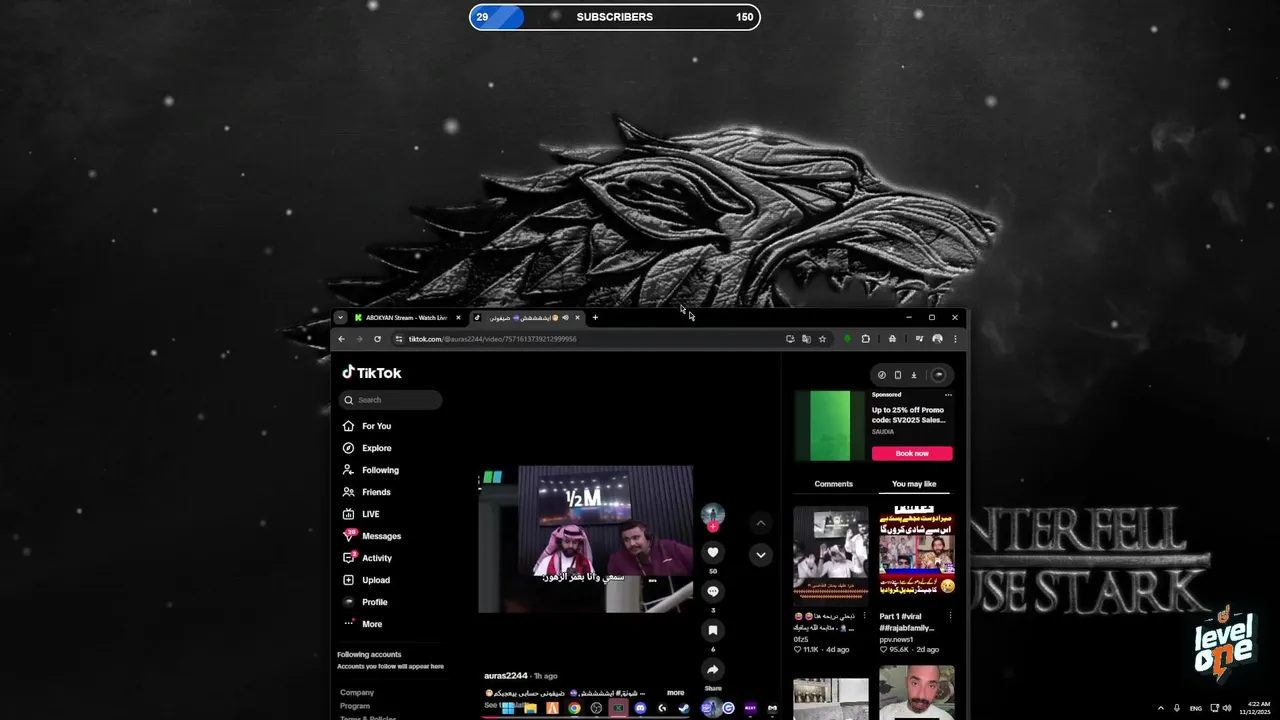Follow creator via avatar plus icon
Image resolution: width=1280 pixels, height=720 pixels.
pyautogui.click(x=713, y=527)
